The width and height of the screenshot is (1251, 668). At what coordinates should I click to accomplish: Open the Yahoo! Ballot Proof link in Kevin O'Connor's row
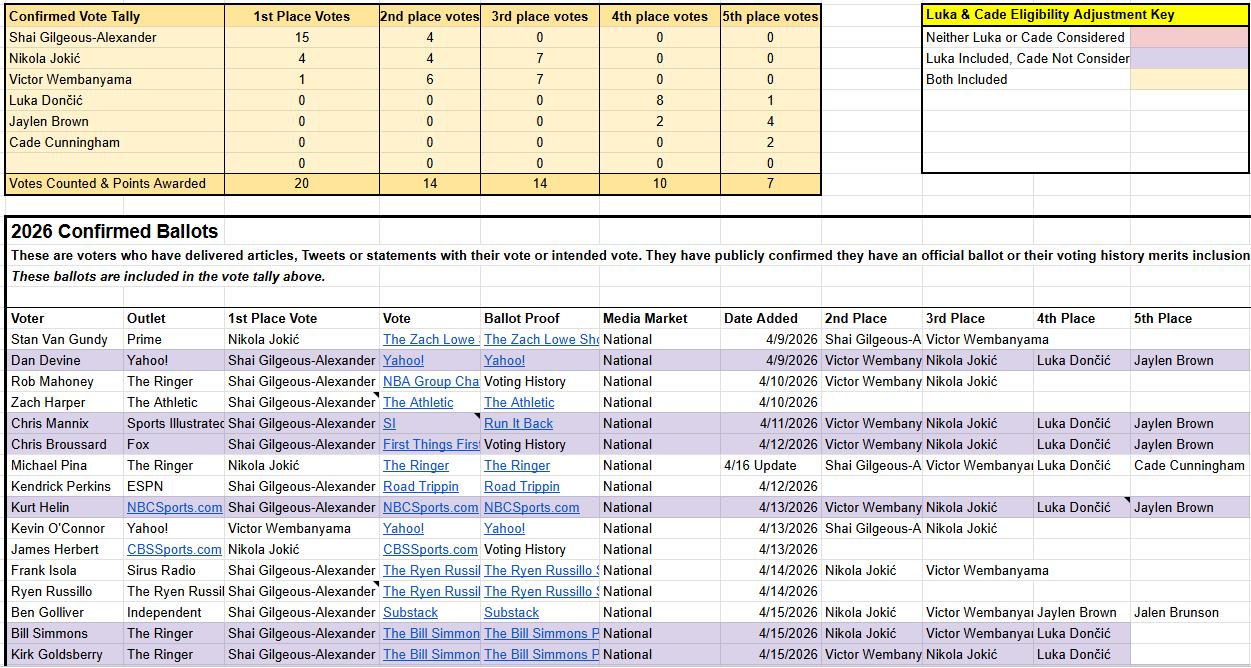(504, 528)
